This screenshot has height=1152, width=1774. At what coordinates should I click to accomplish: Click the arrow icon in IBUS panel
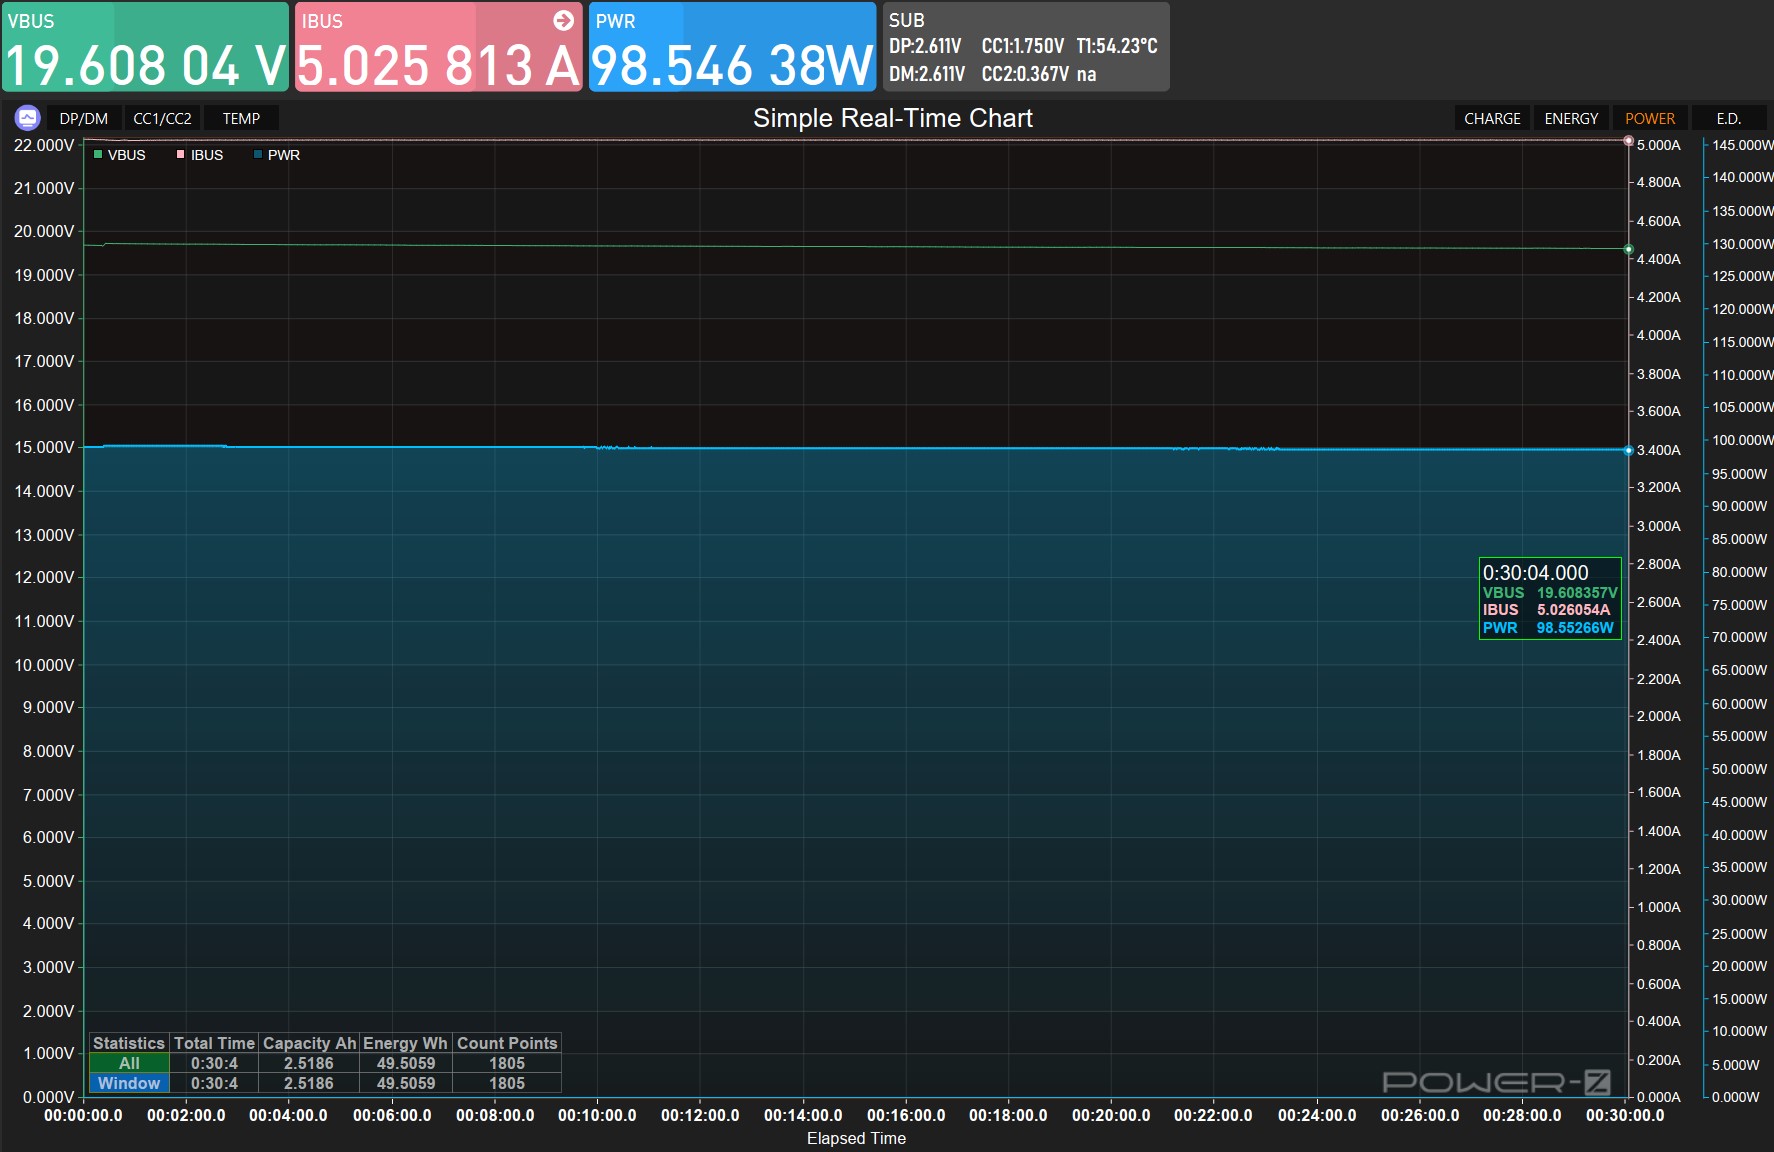563,20
